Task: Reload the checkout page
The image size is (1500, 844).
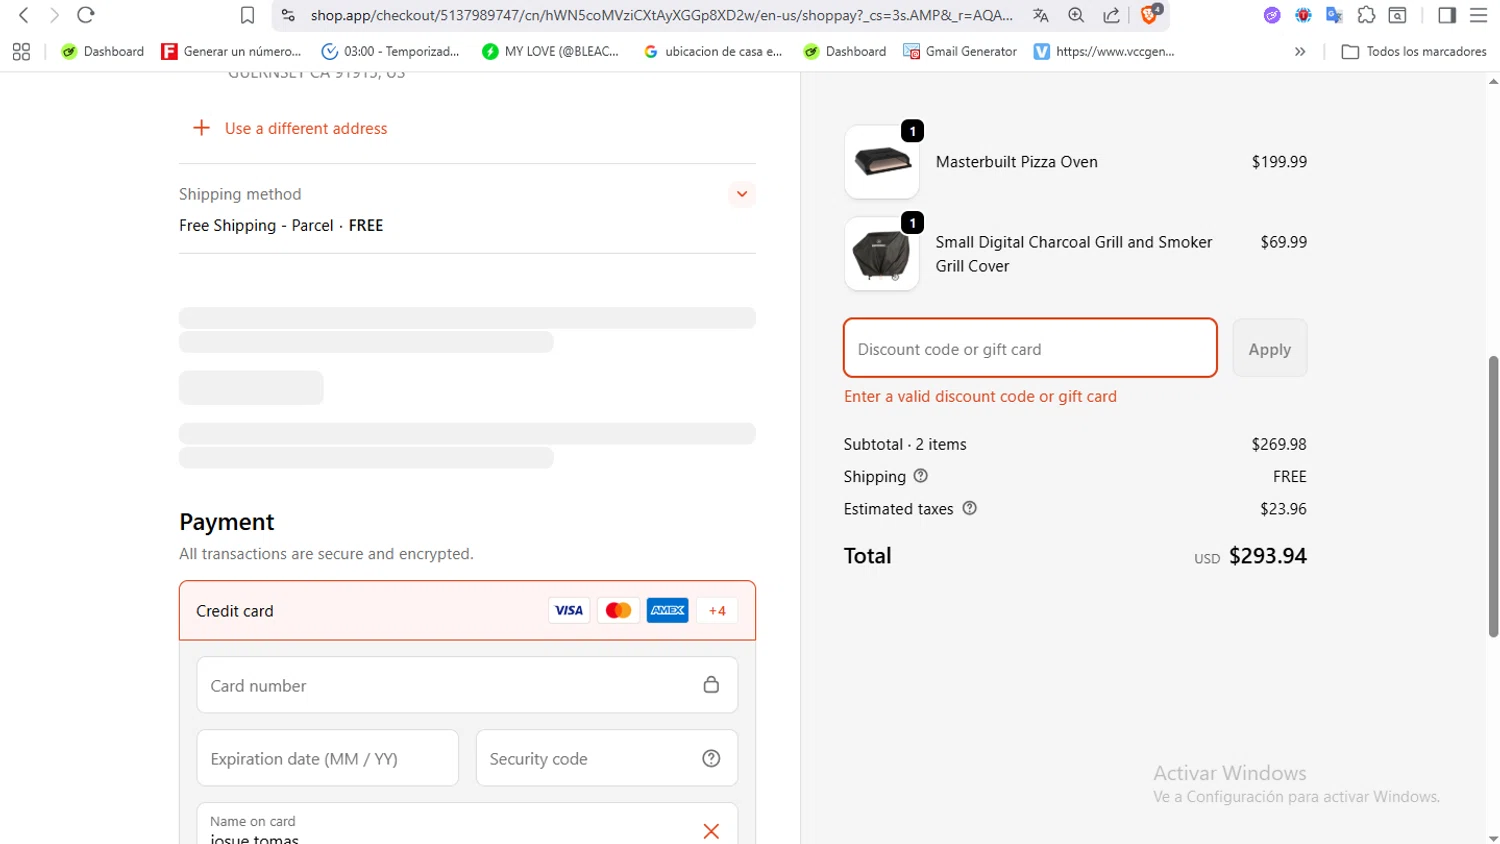Action: (x=86, y=15)
